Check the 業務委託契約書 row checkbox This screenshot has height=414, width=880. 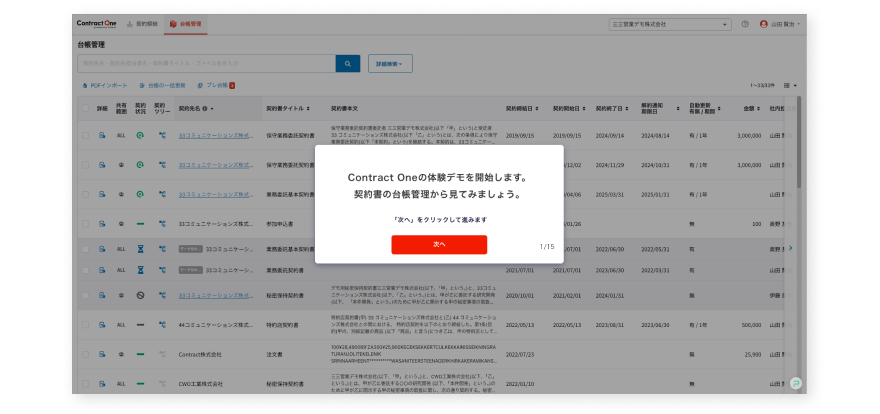pyautogui.click(x=85, y=270)
